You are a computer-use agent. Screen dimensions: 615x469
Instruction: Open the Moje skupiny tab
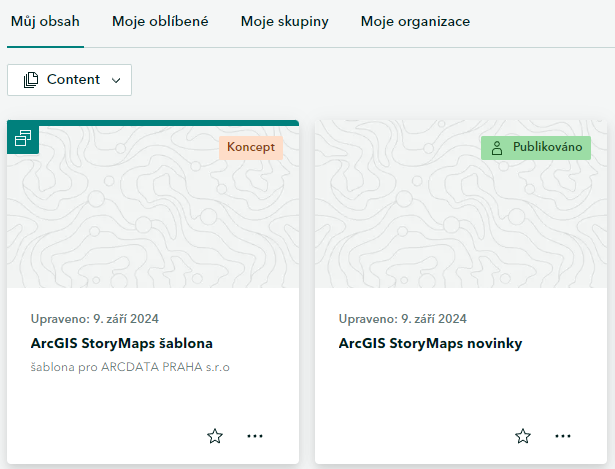click(x=284, y=22)
